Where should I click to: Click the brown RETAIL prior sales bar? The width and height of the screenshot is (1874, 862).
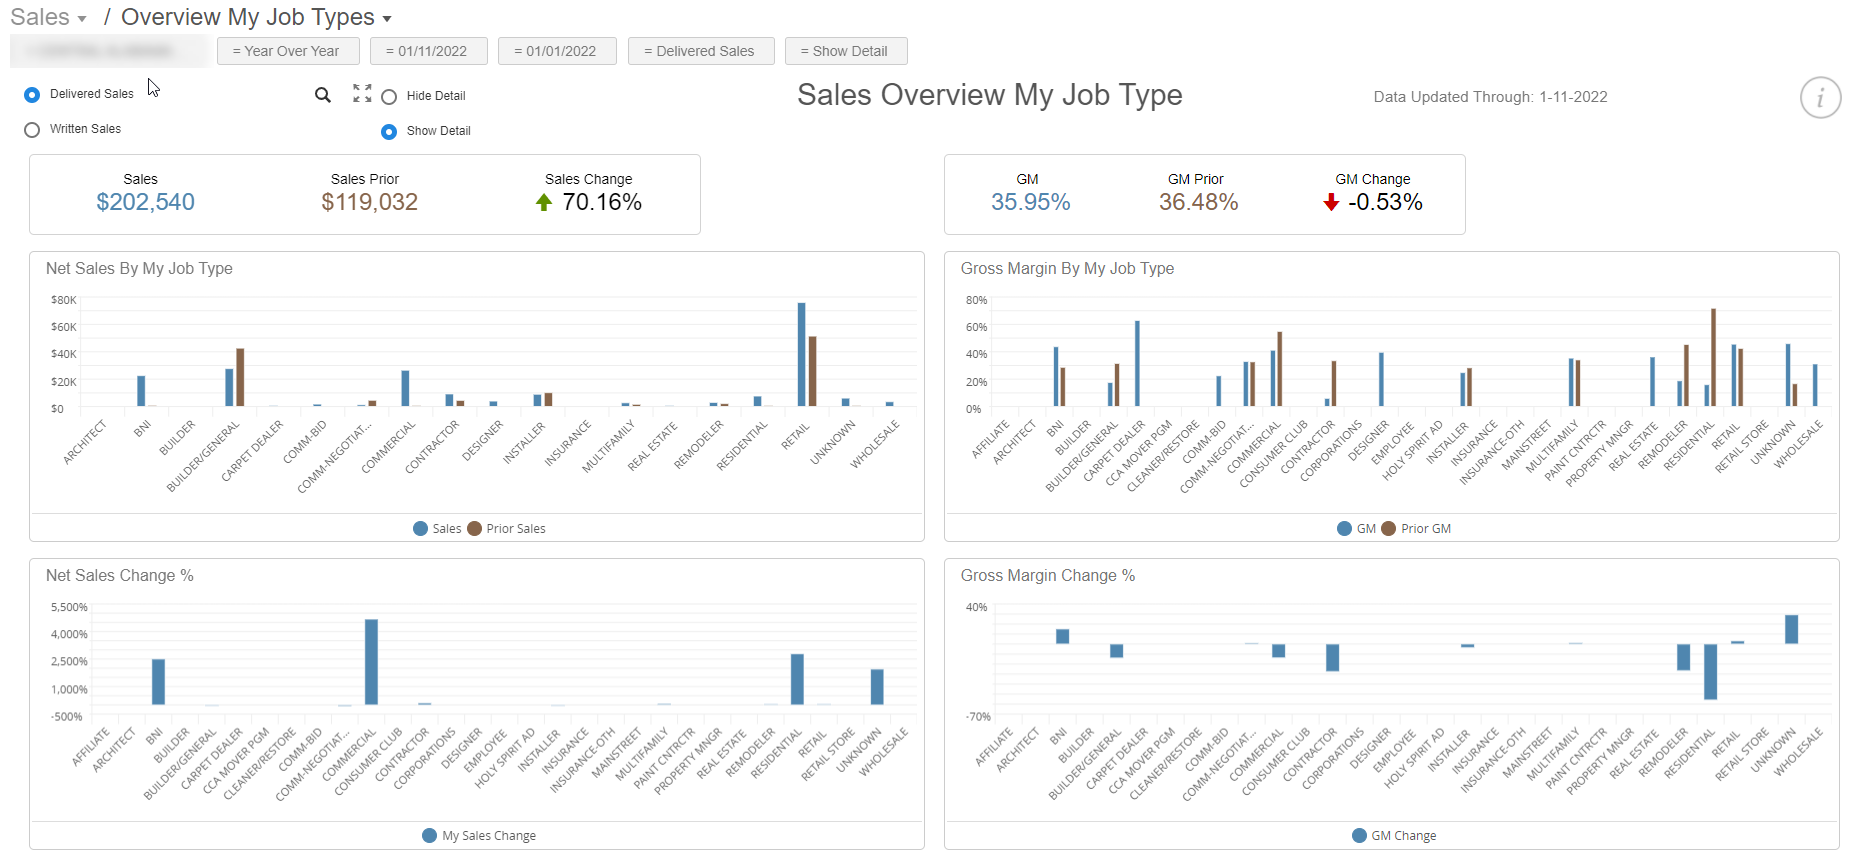click(x=813, y=371)
